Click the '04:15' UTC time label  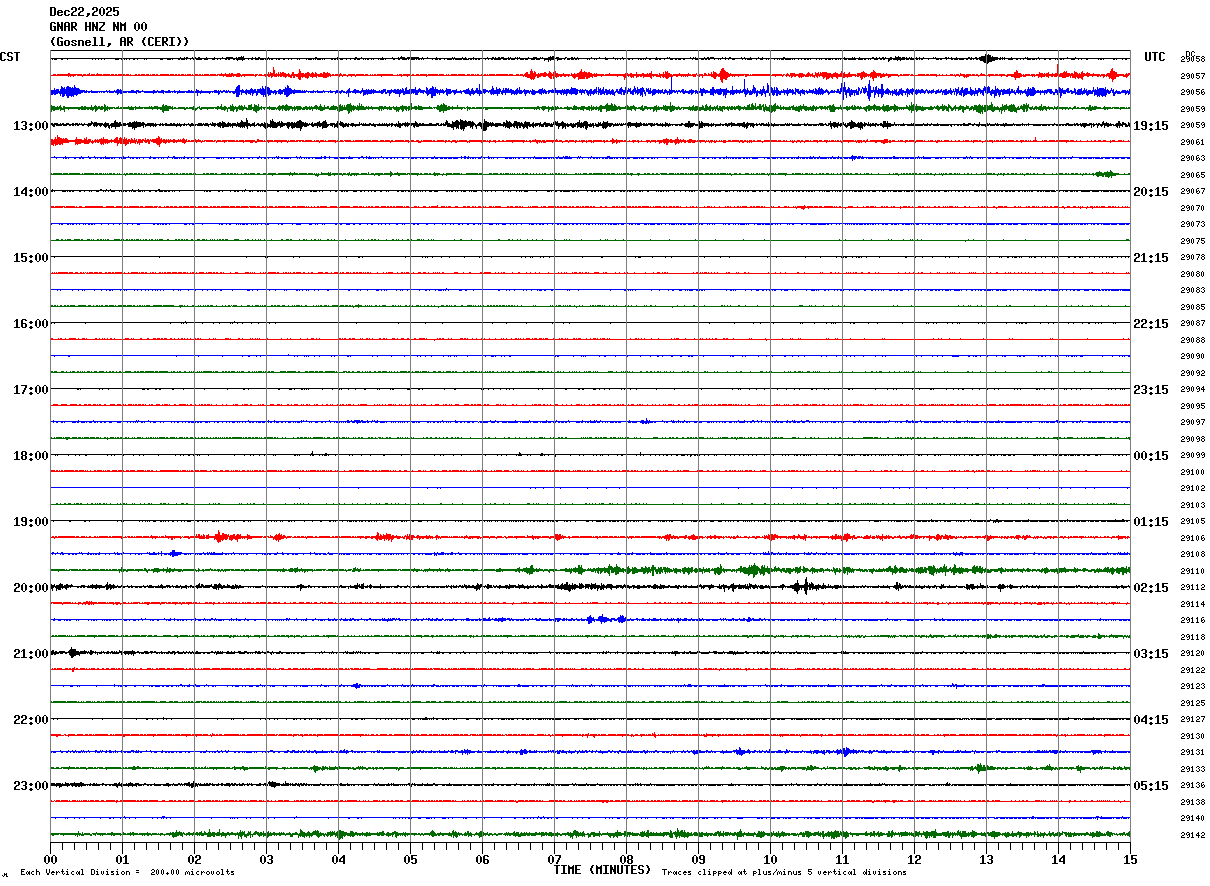(x=1151, y=720)
